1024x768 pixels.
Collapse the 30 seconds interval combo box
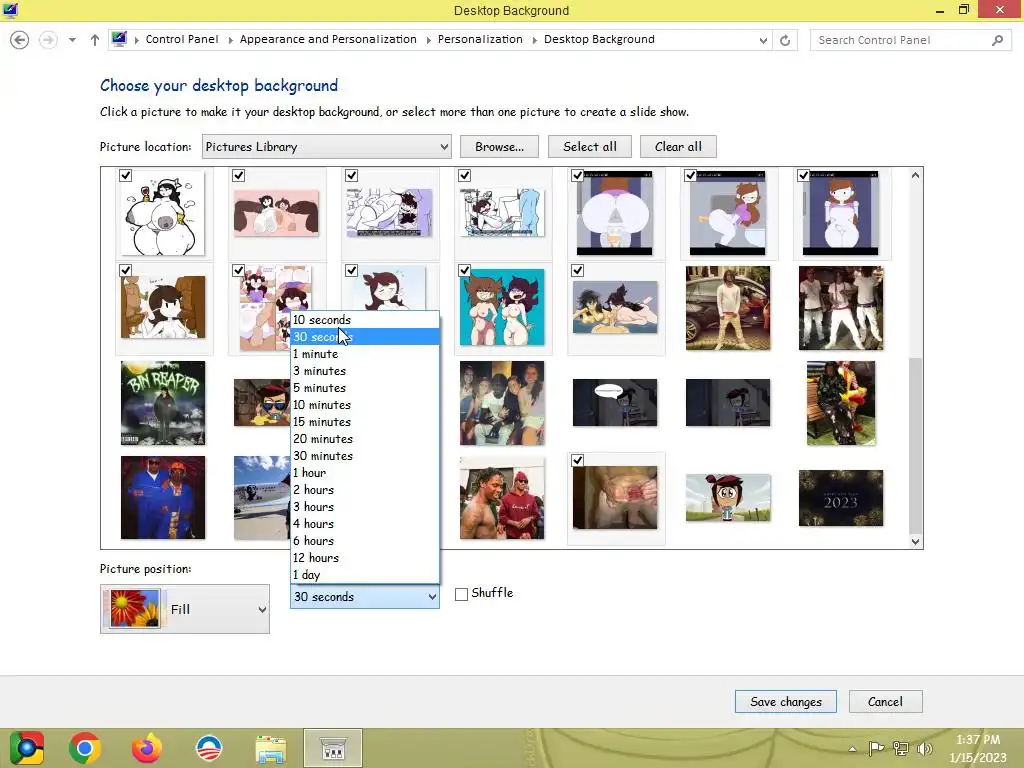(364, 596)
